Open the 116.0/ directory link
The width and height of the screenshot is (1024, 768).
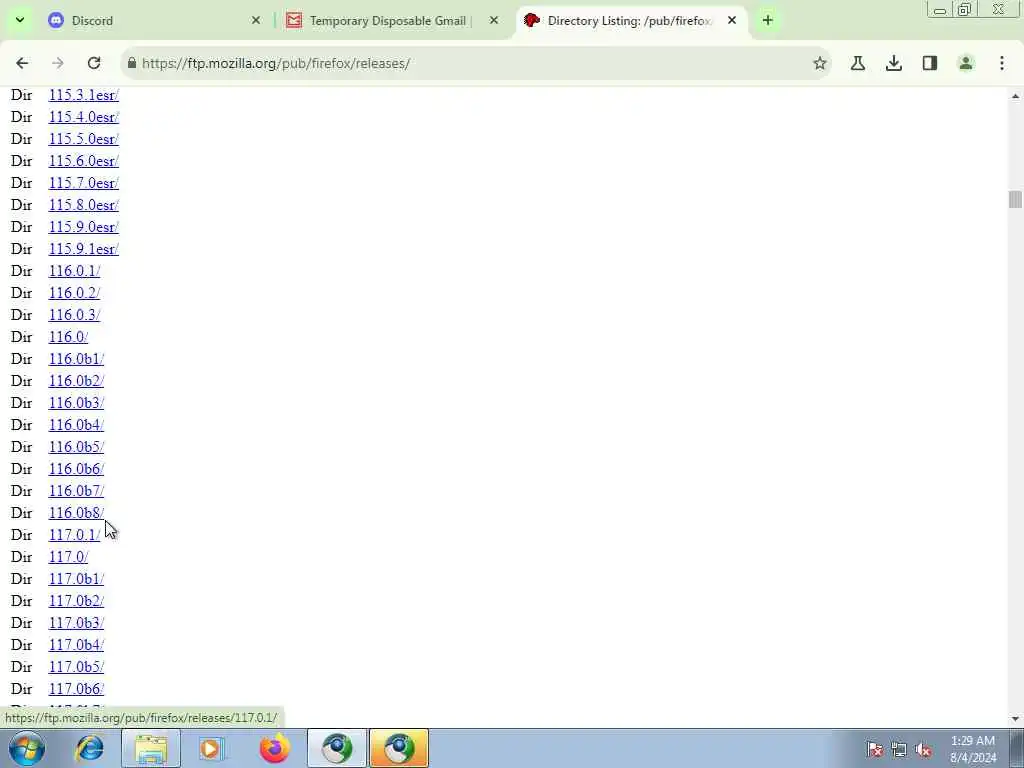click(68, 337)
